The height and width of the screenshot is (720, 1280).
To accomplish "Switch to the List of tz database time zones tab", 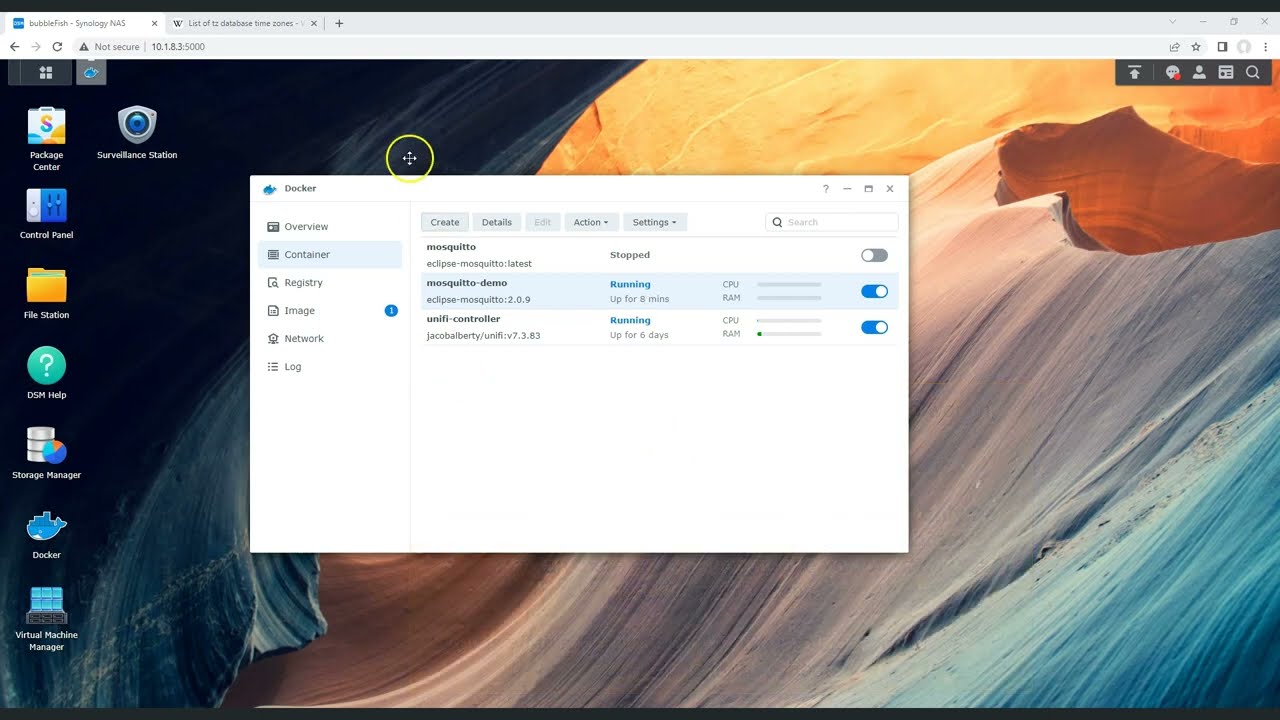I will coord(245,23).
